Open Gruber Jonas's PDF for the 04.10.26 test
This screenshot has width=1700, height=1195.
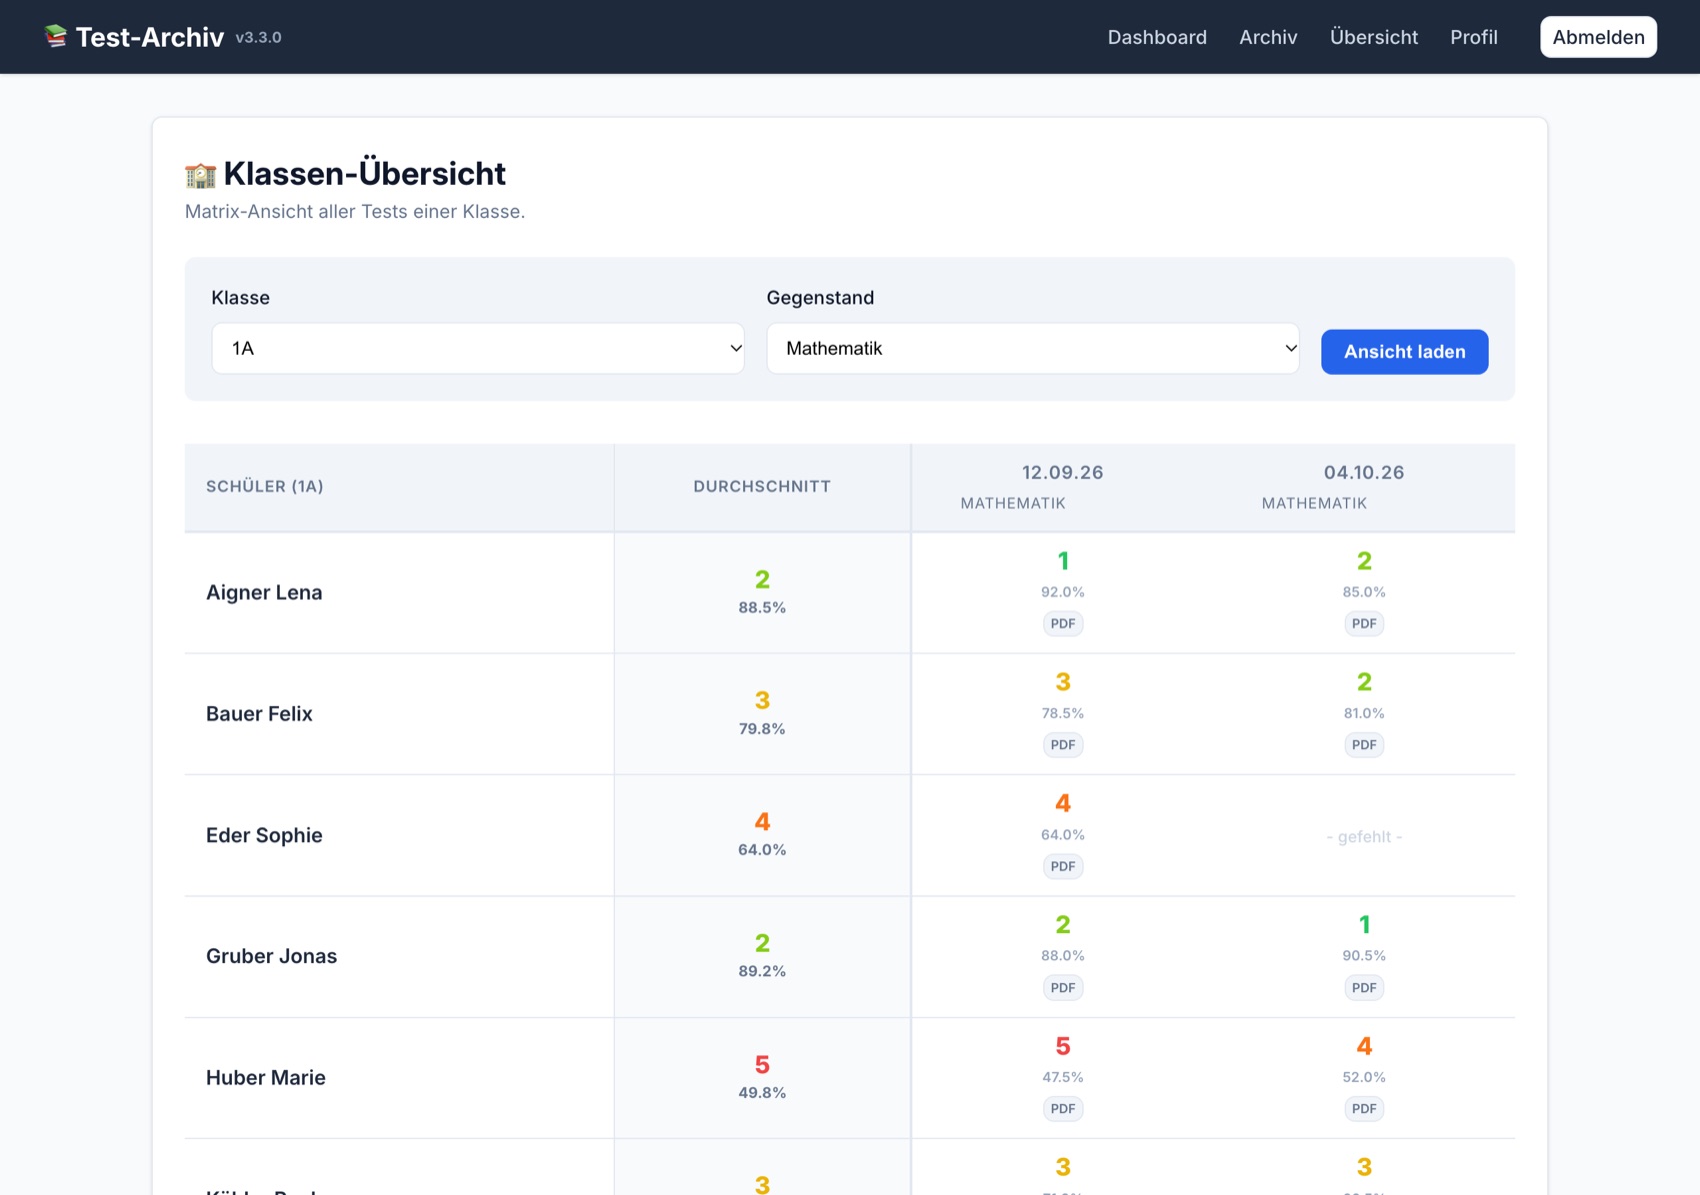click(1364, 988)
